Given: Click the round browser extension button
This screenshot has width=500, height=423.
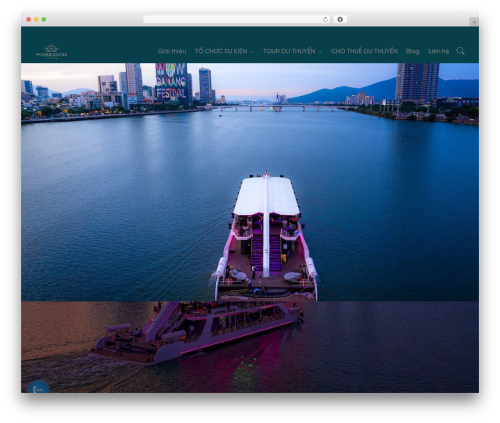Looking at the screenshot, I should [340, 19].
